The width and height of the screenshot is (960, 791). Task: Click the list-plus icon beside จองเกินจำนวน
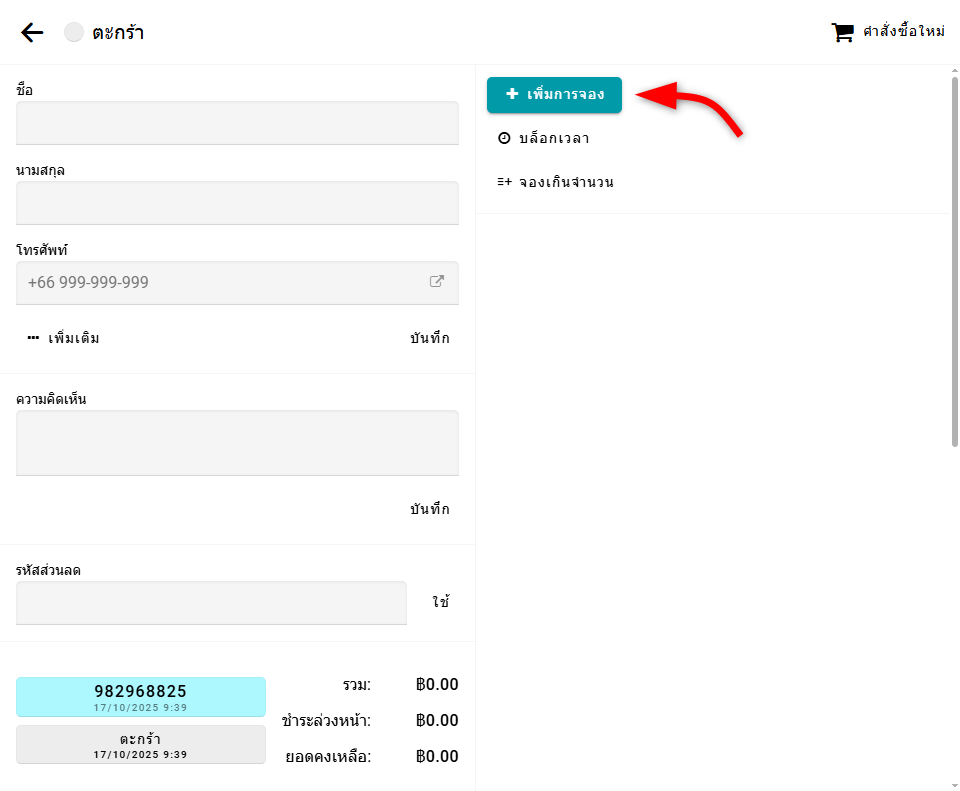[504, 183]
